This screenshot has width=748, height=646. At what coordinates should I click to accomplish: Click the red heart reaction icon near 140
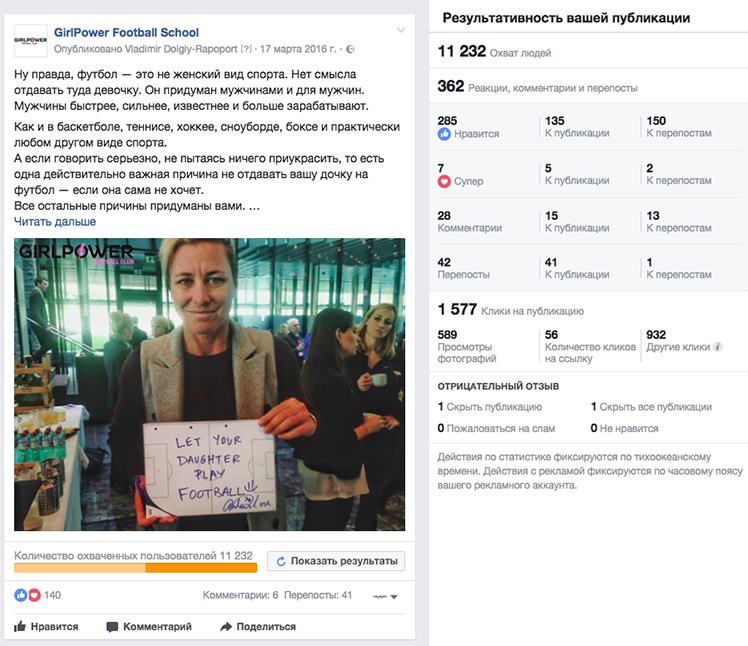coord(34,595)
